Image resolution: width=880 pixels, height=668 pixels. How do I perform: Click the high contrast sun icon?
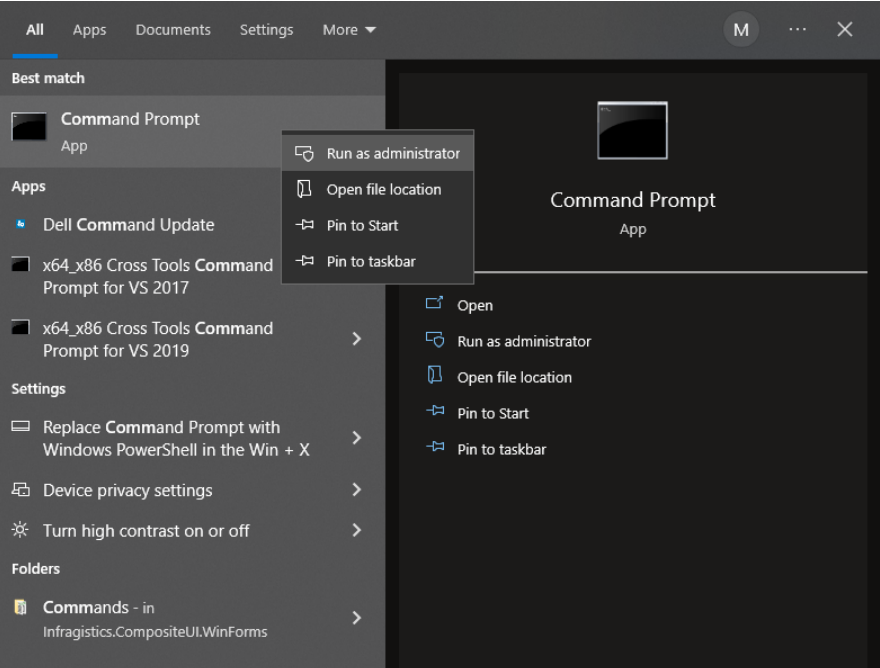[20, 530]
